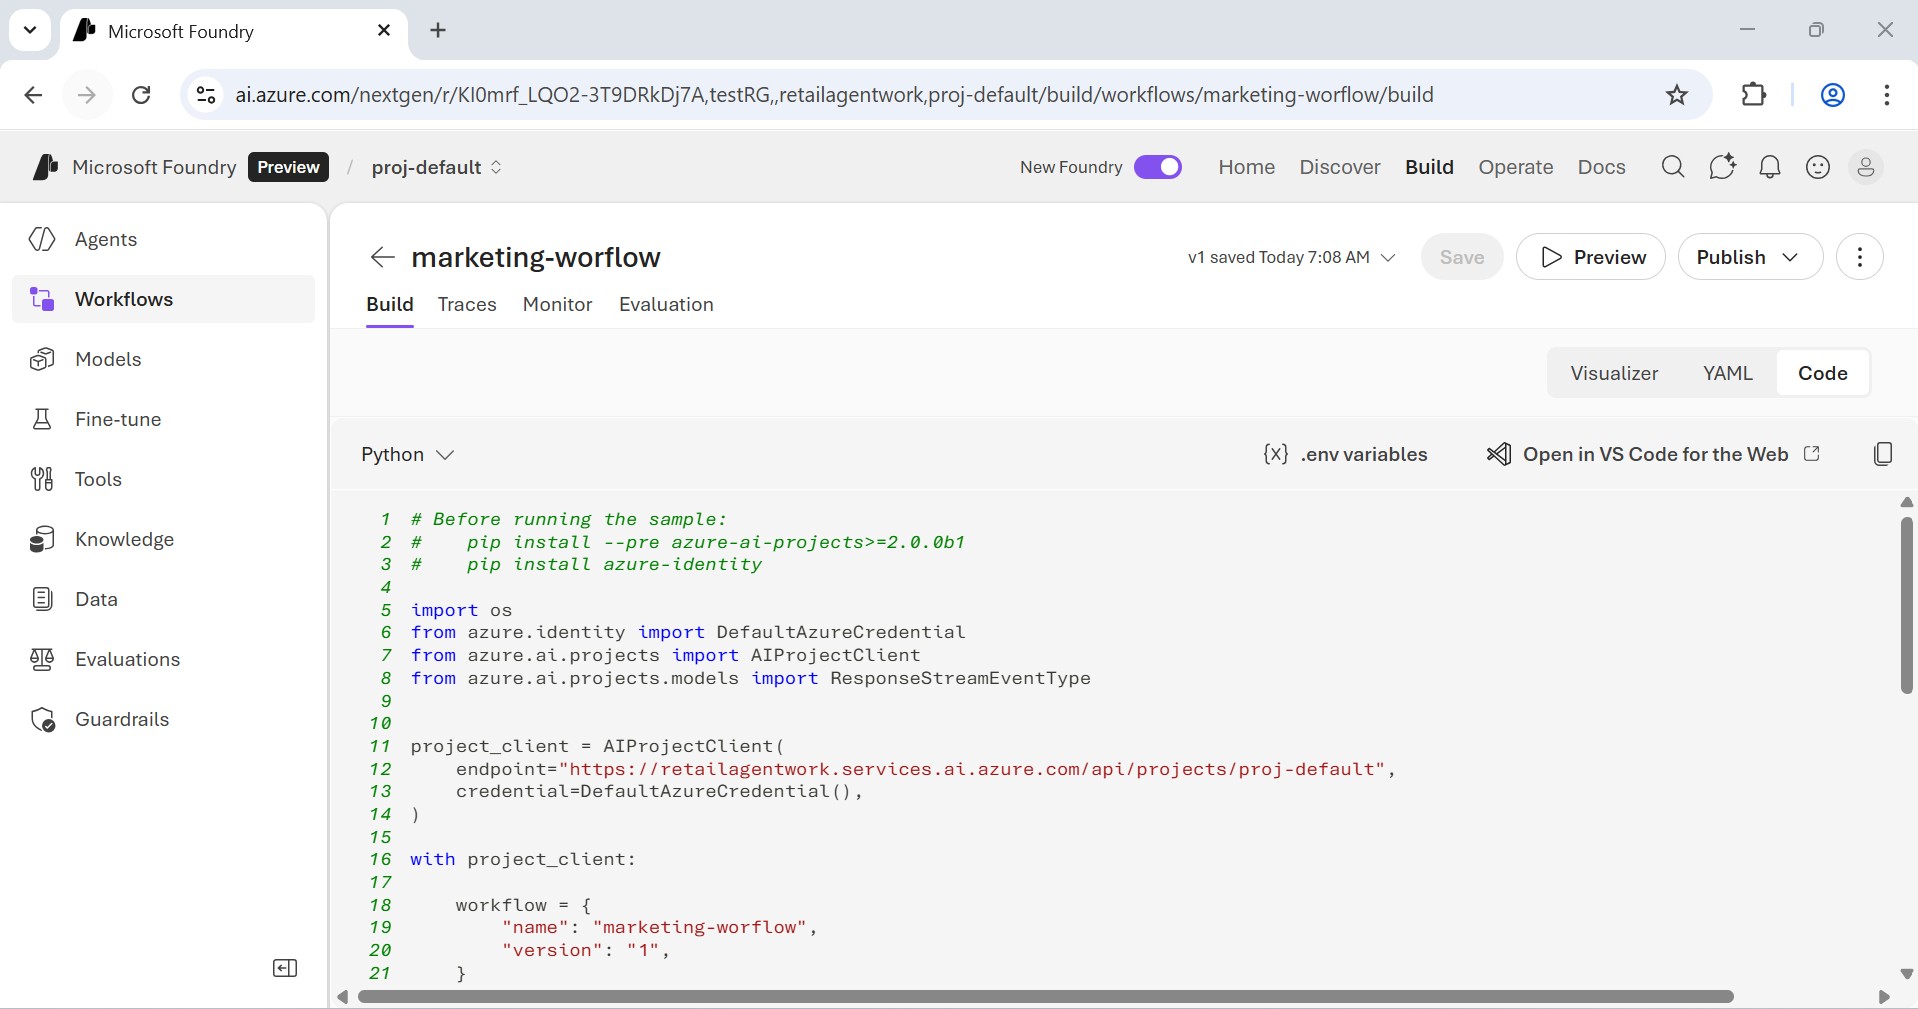Switch to YAML view

click(x=1727, y=373)
